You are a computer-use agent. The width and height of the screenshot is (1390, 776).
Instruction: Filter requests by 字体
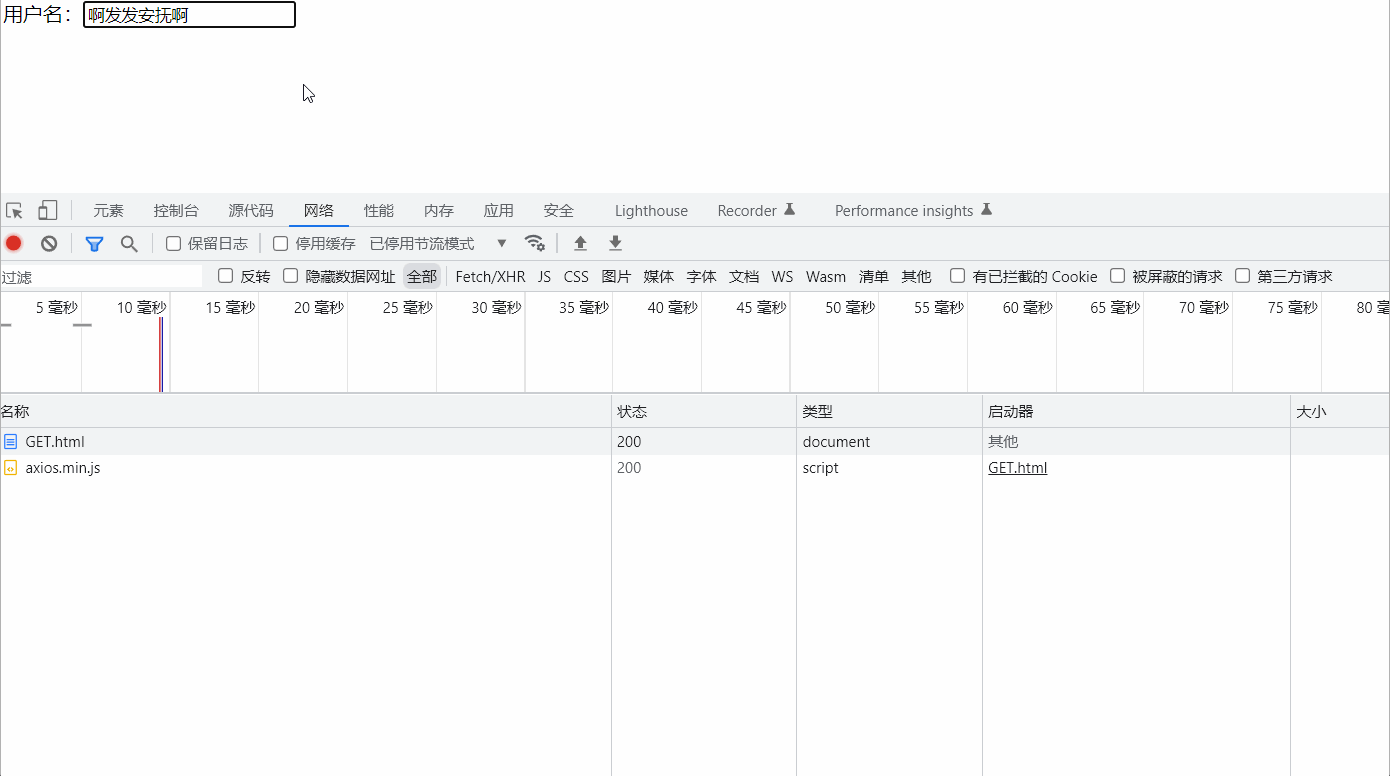[x=701, y=276]
